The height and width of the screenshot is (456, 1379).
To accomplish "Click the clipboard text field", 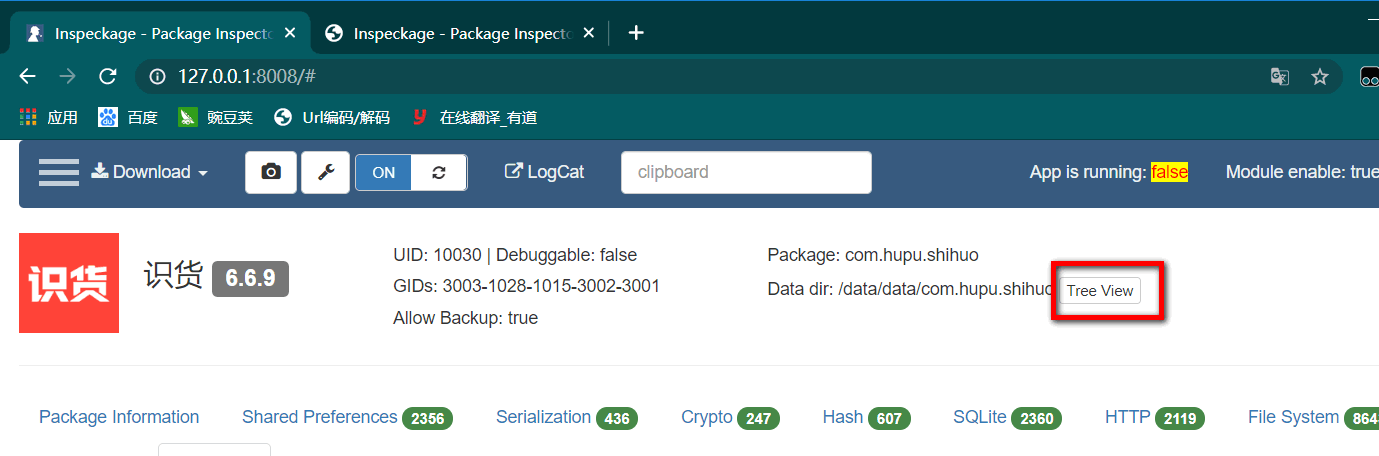I will point(746,172).
